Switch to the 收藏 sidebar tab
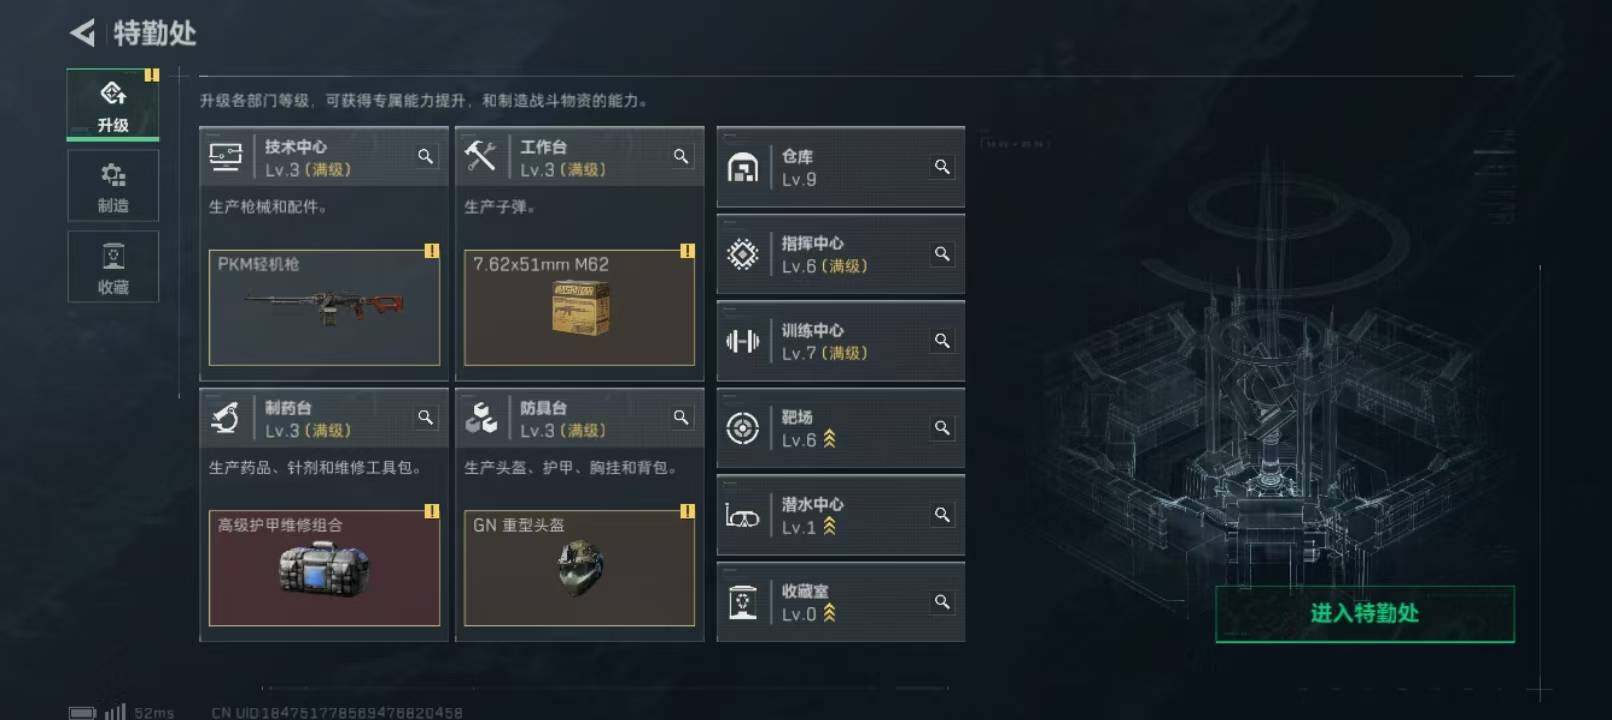 (113, 267)
